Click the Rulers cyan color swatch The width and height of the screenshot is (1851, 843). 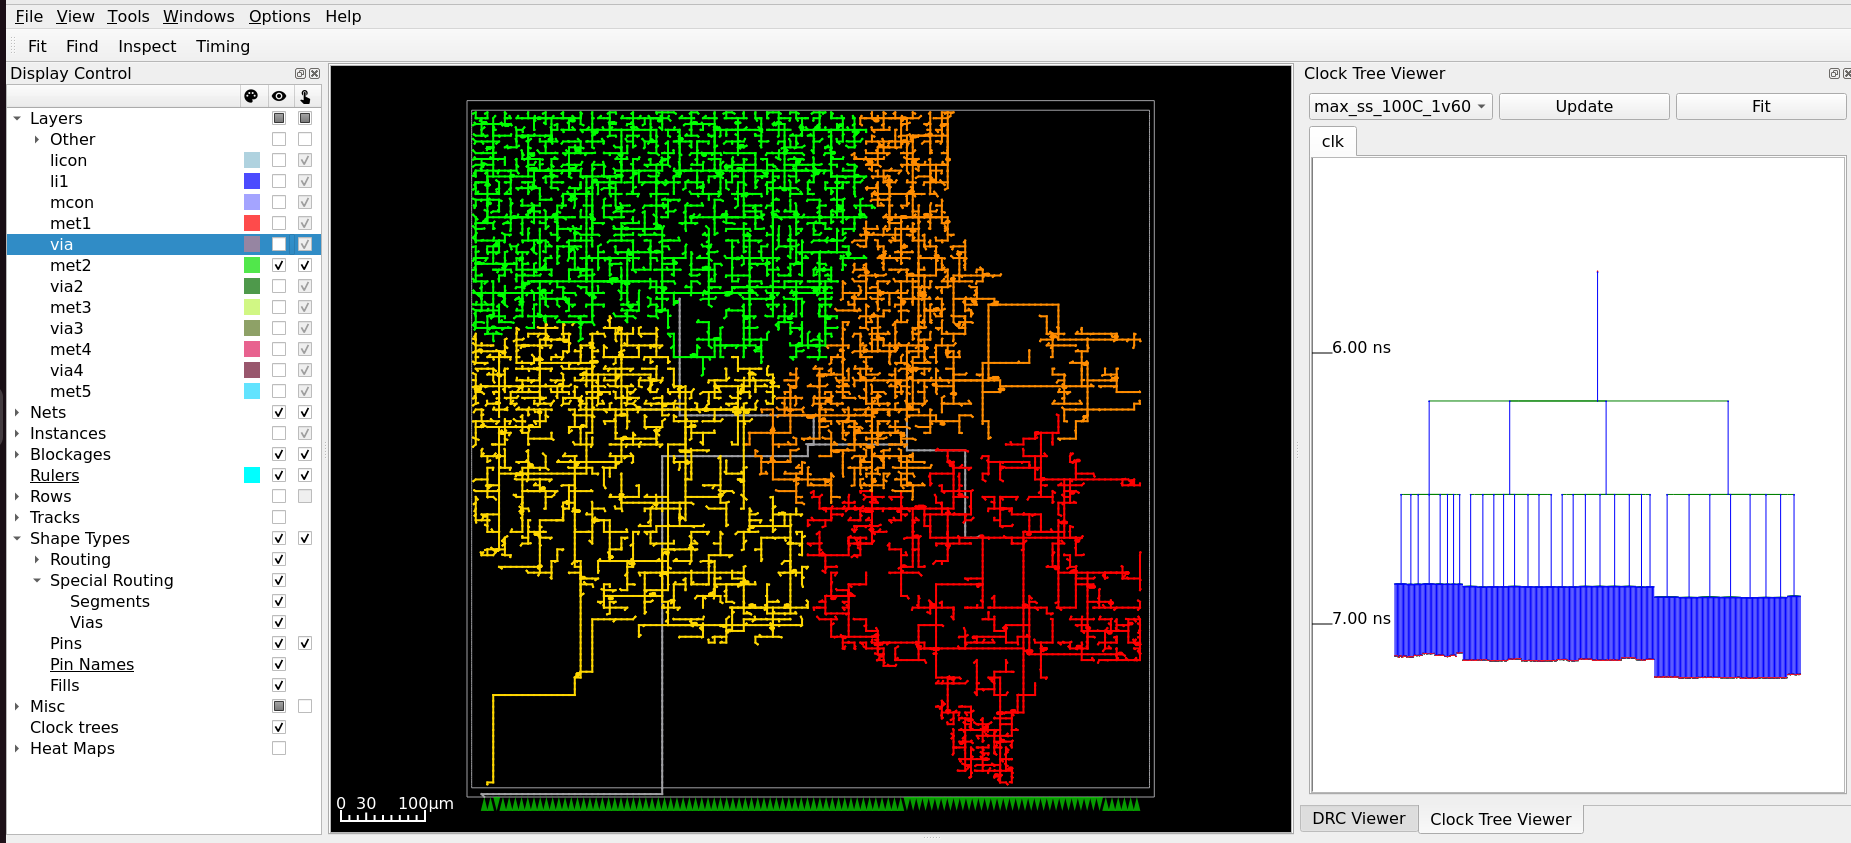coord(252,475)
